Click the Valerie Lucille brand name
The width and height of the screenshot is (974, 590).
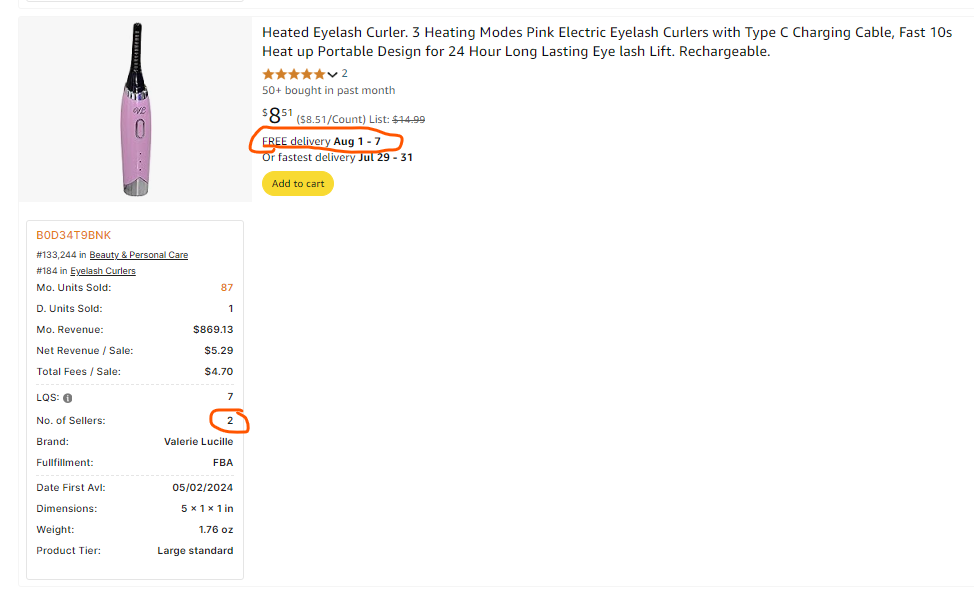point(198,442)
